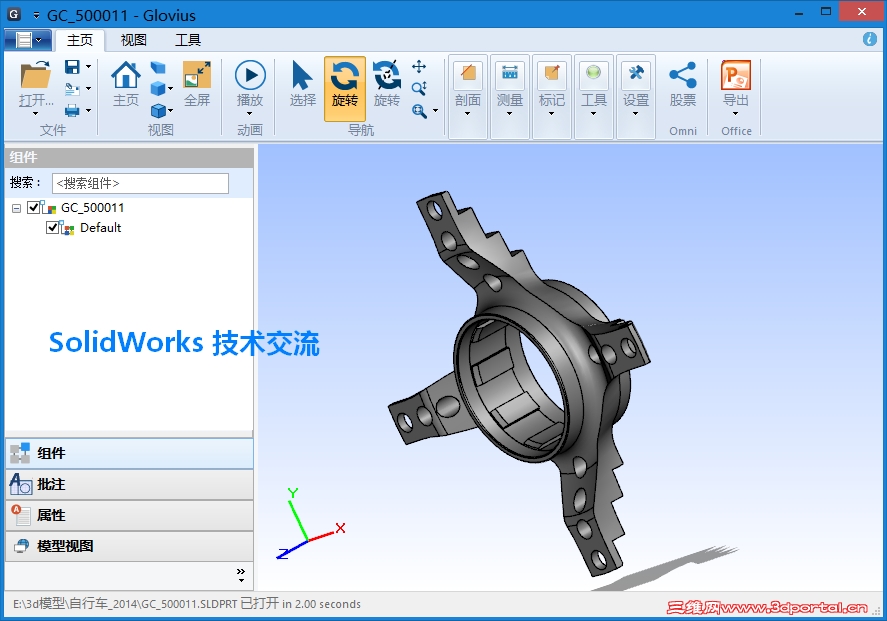
Task: Select the GC_500011 tree item label
Action: tap(92, 208)
